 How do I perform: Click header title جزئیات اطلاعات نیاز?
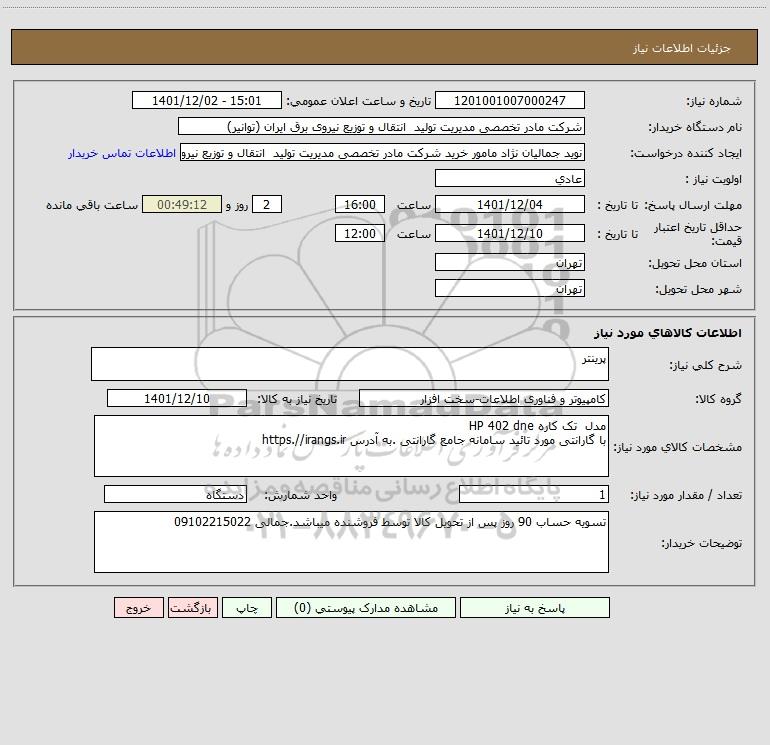click(682, 48)
